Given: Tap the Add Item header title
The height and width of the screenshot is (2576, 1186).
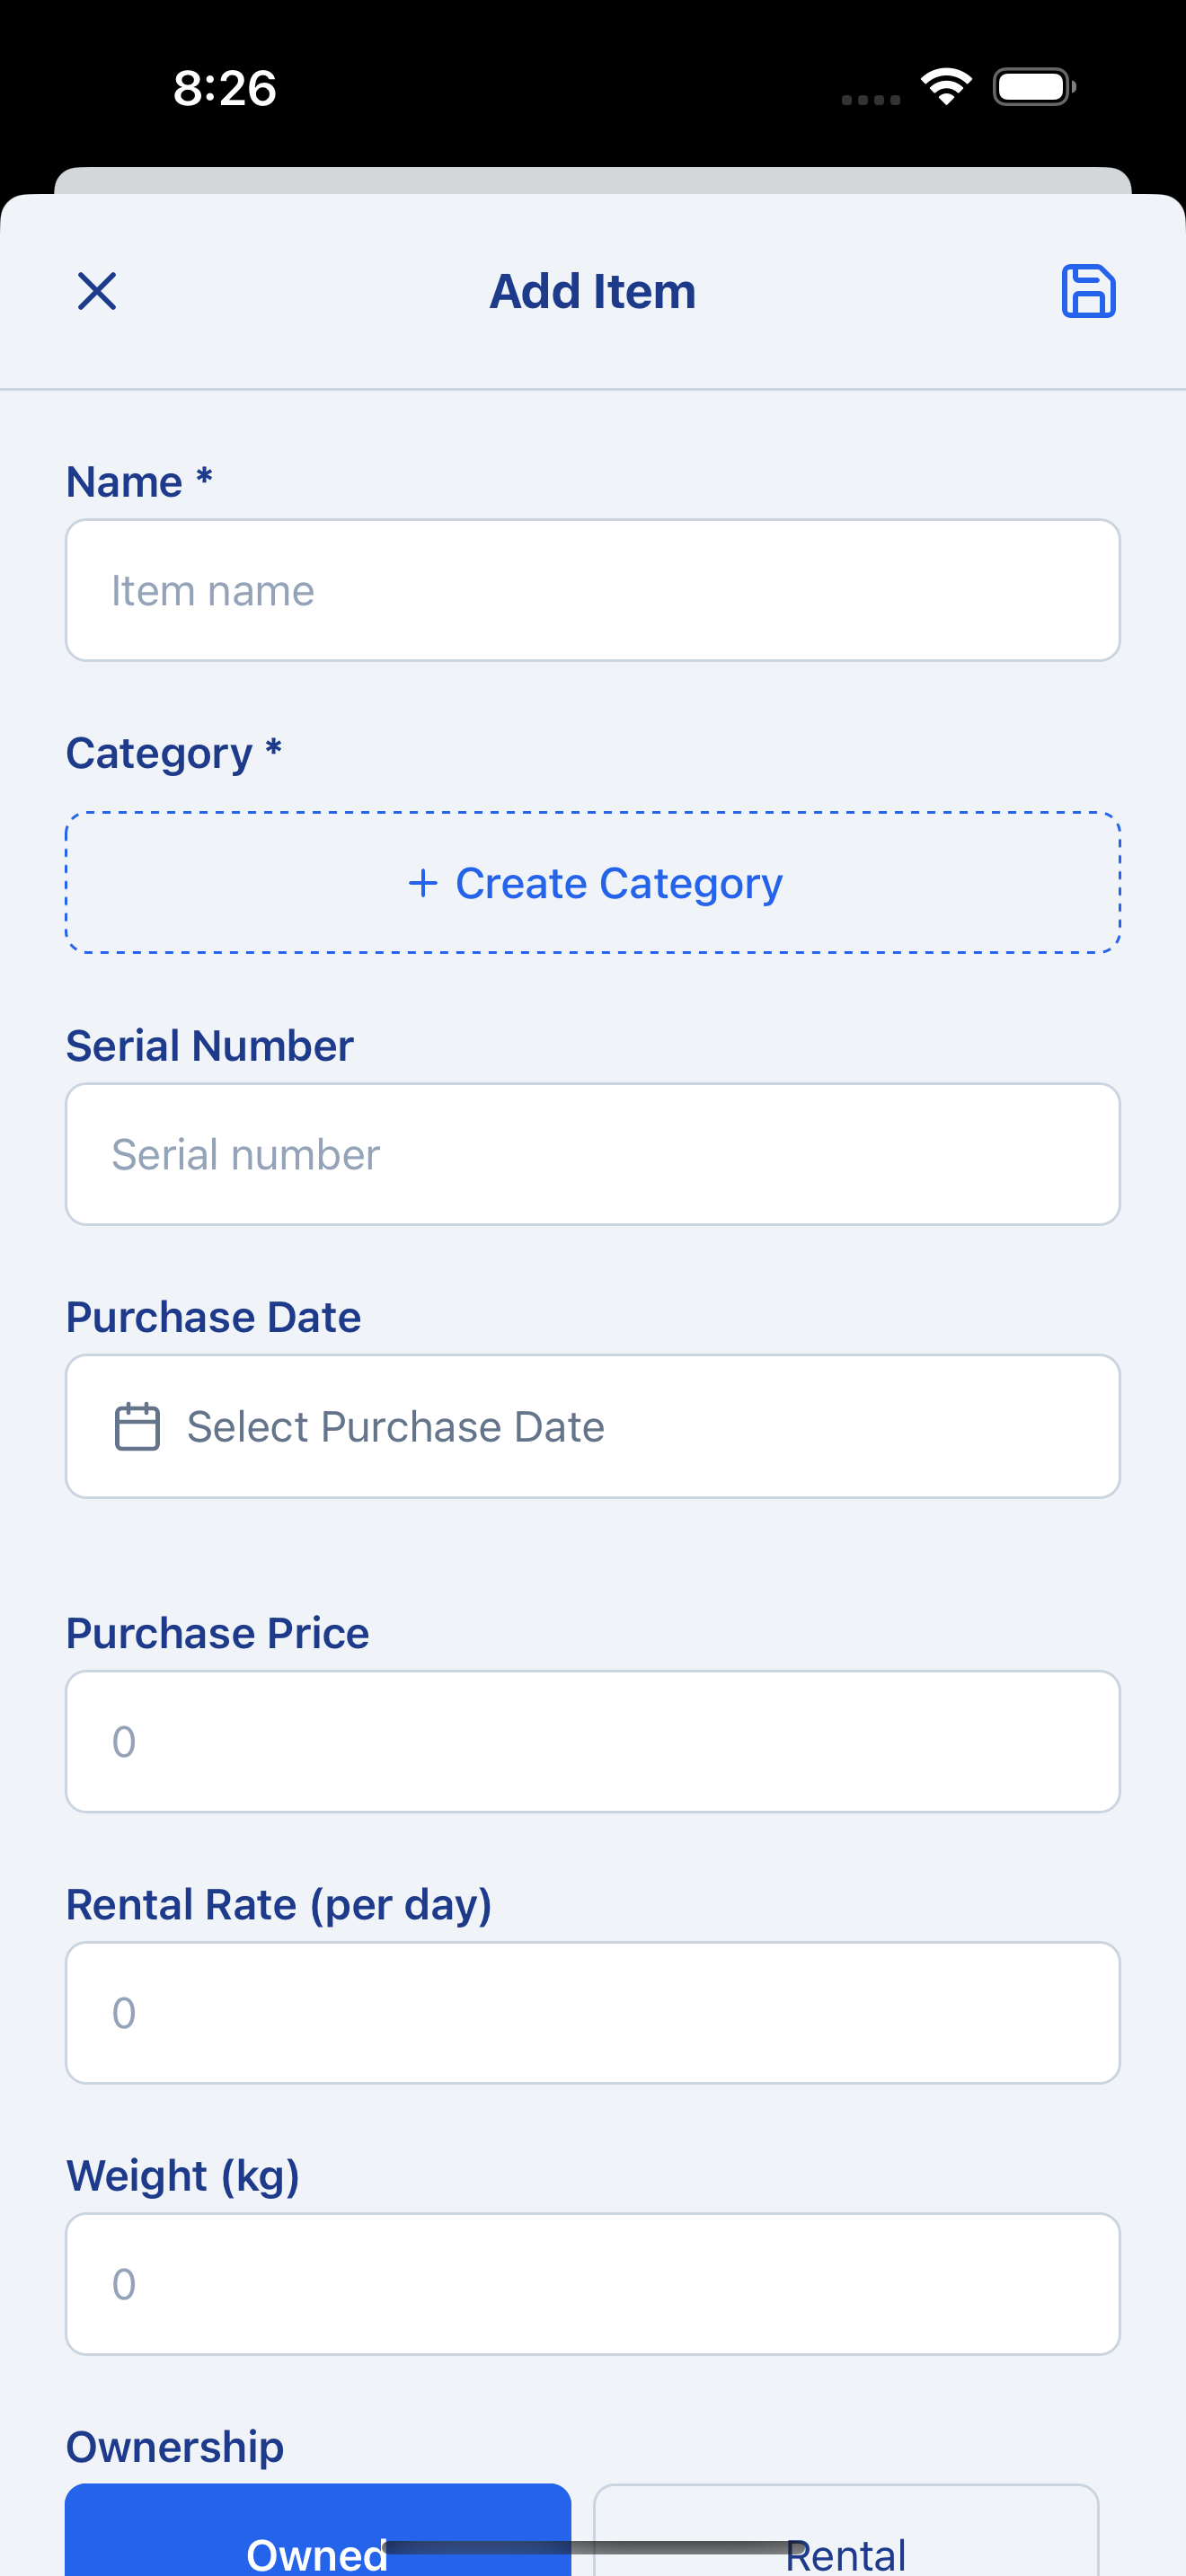Looking at the screenshot, I should (x=592, y=291).
